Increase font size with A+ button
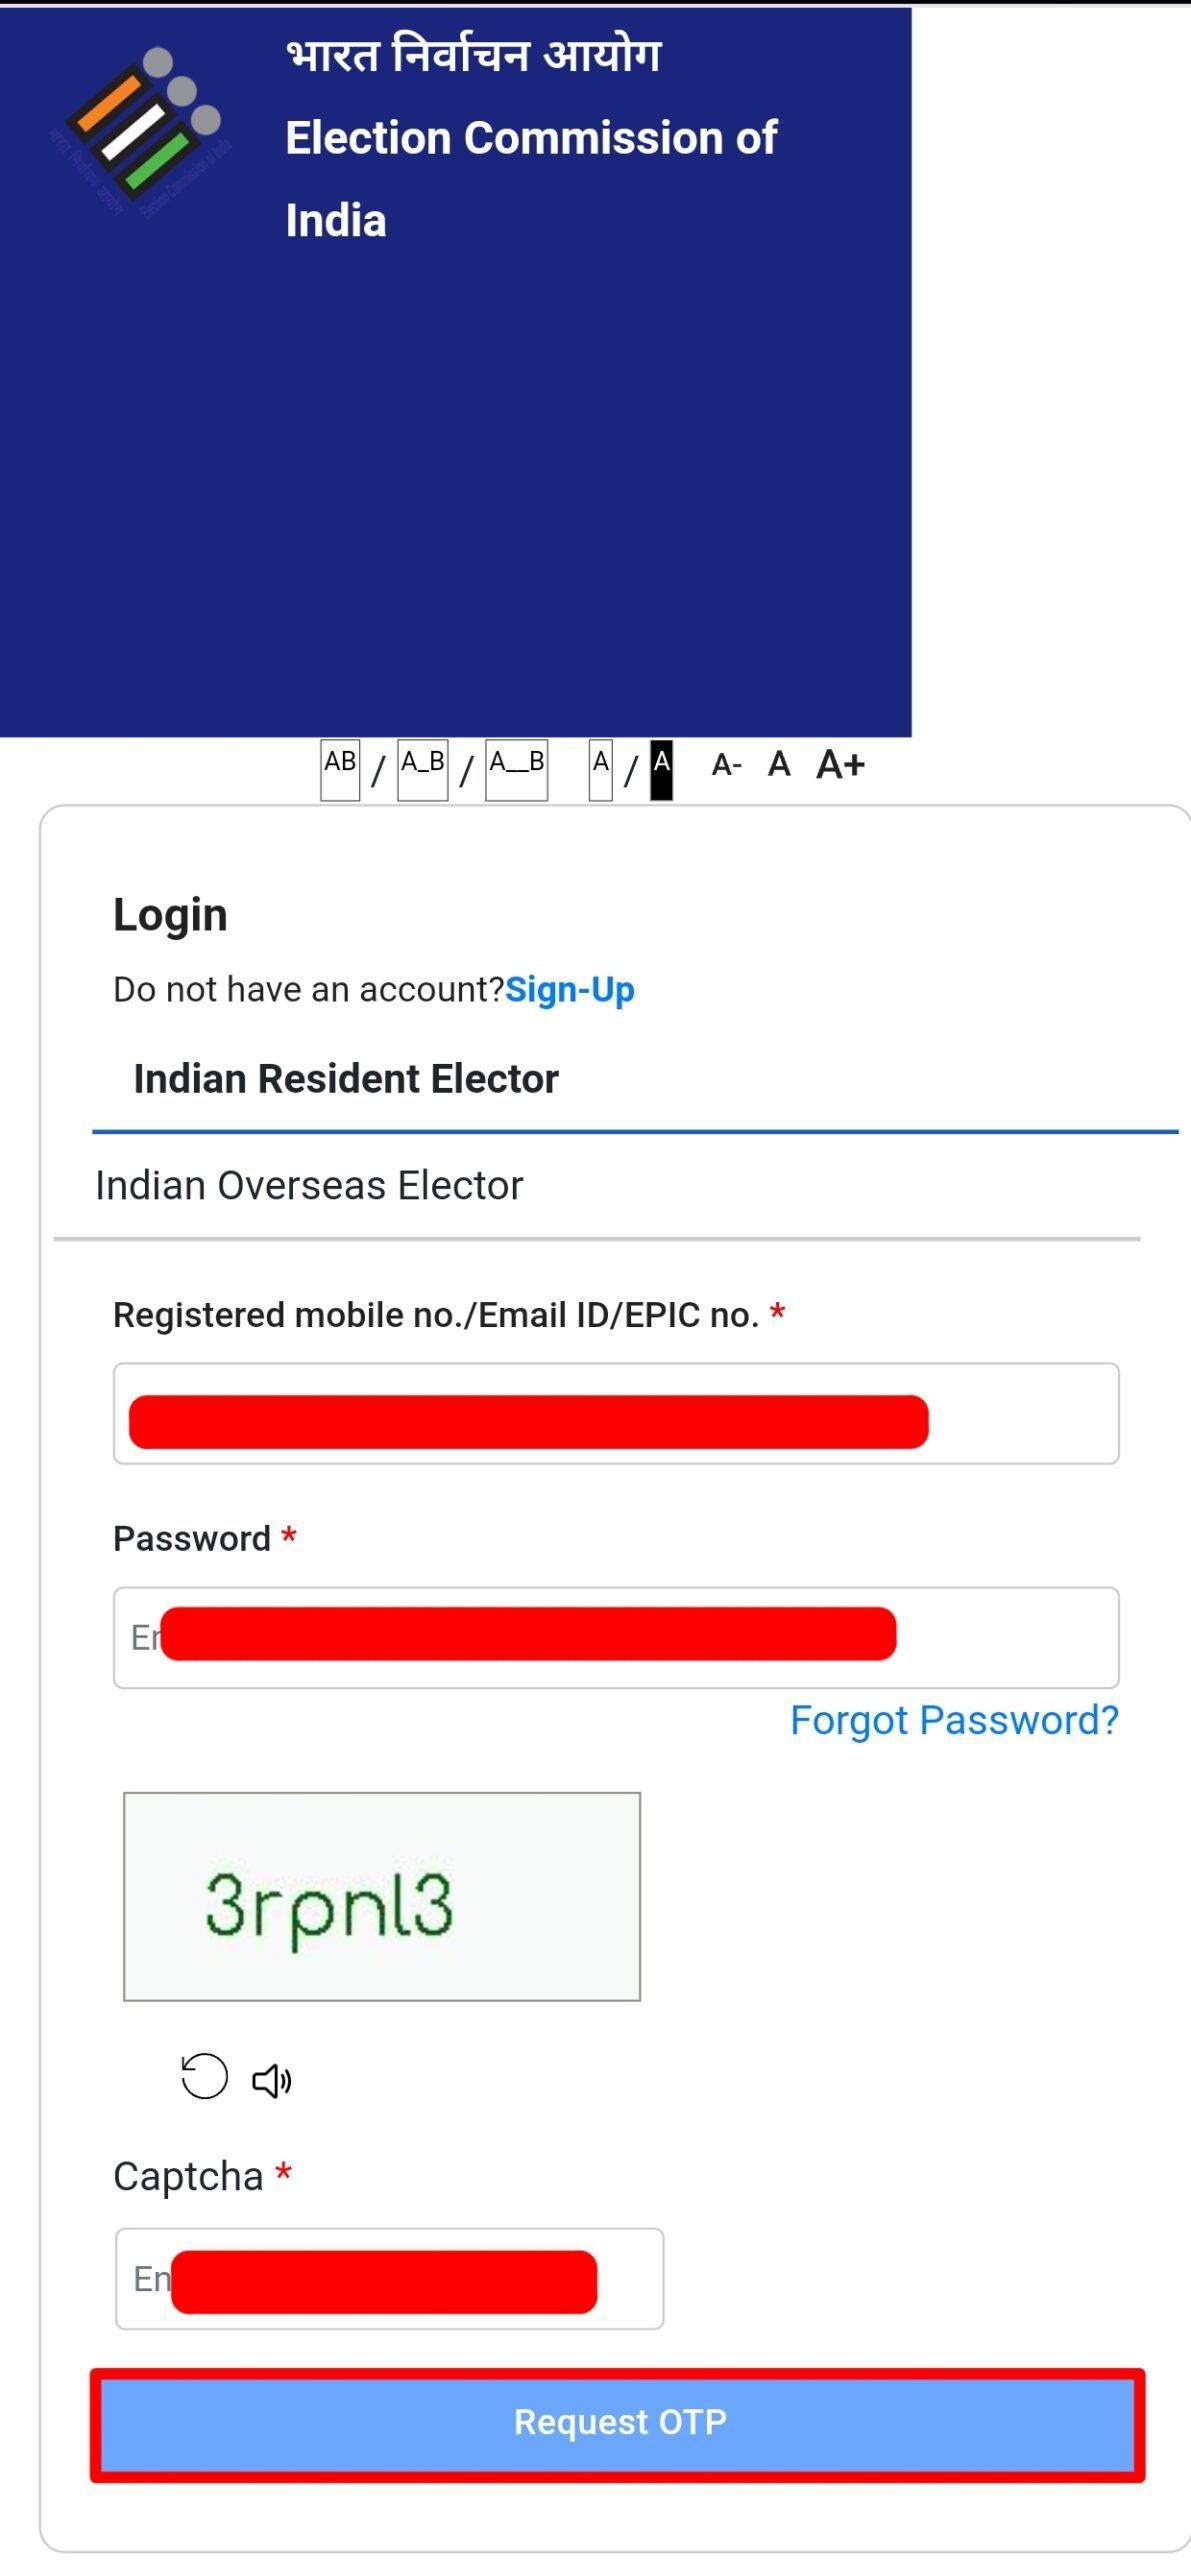 click(x=839, y=765)
